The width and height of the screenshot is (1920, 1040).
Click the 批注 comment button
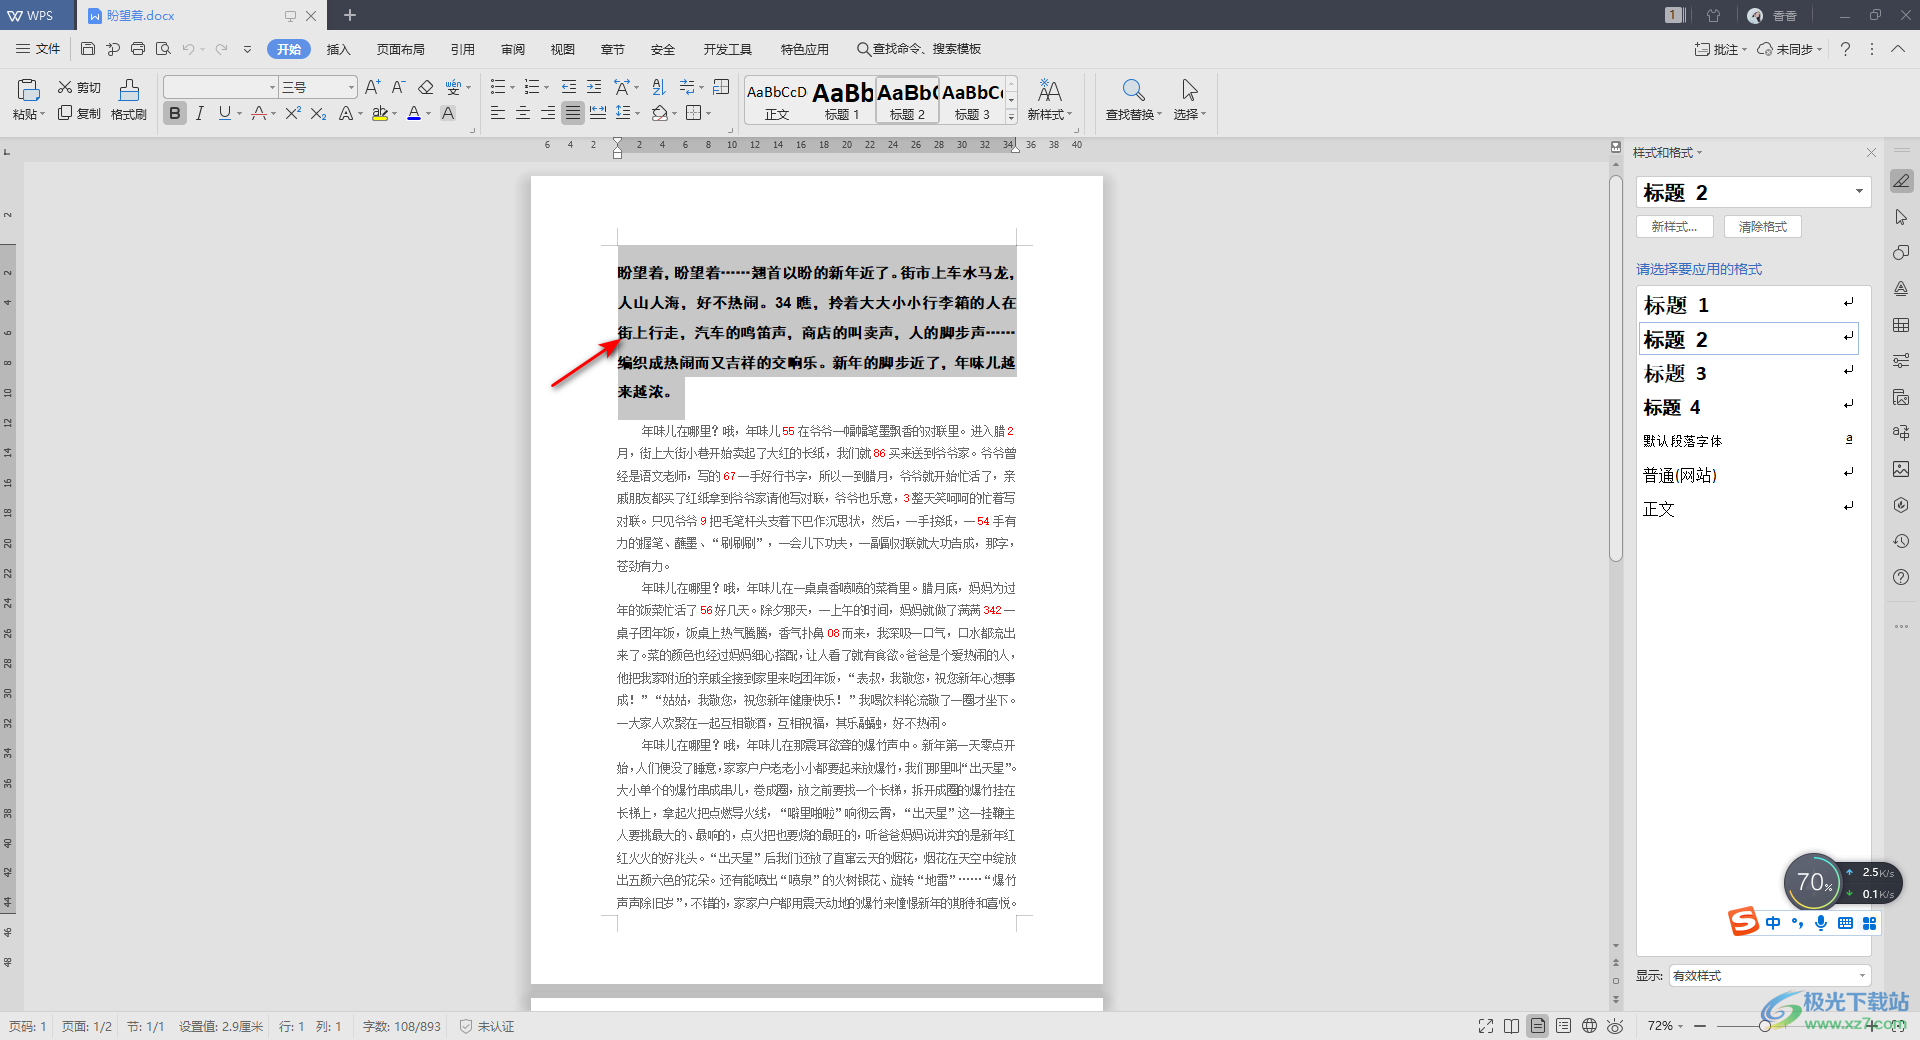[1720, 49]
